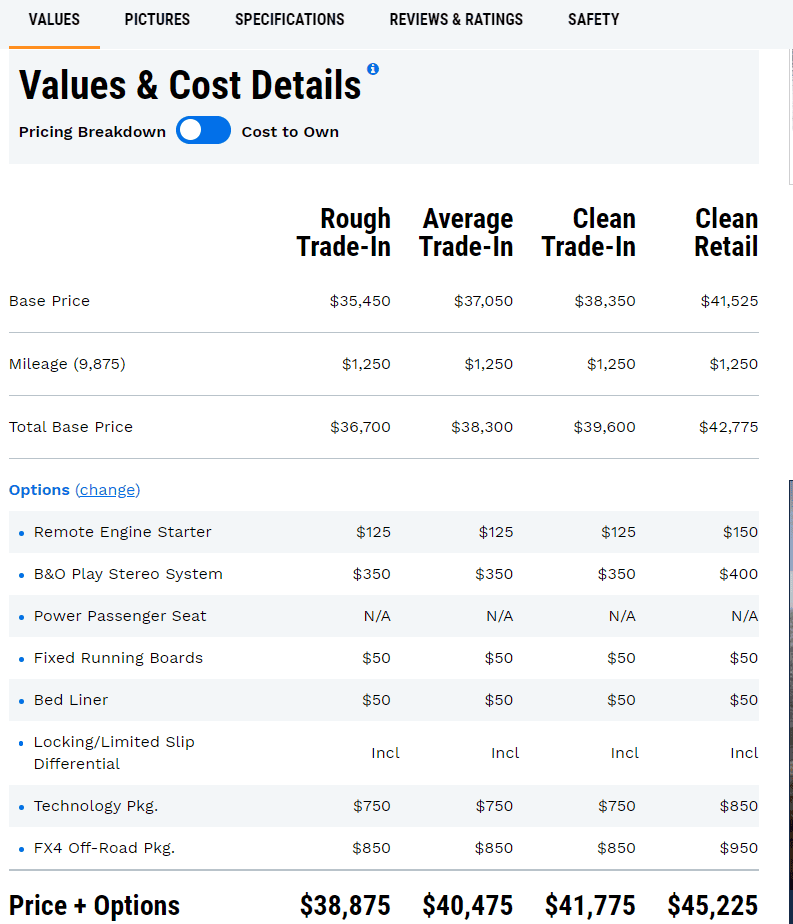
Task: Select the Remote Engine Starter option row
Action: pyautogui.click(x=384, y=532)
